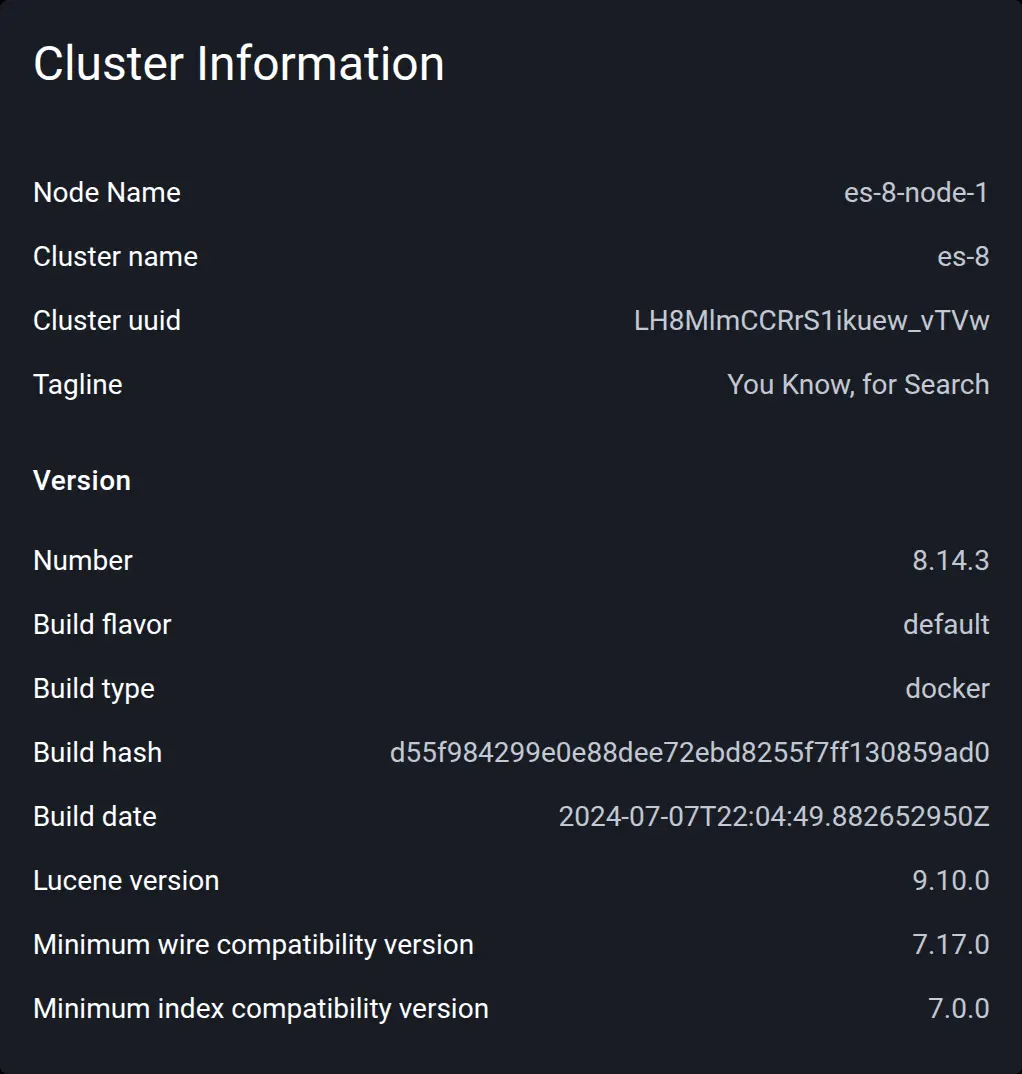Click the Build flavor label
This screenshot has height=1074, width=1022.
pyautogui.click(x=102, y=625)
